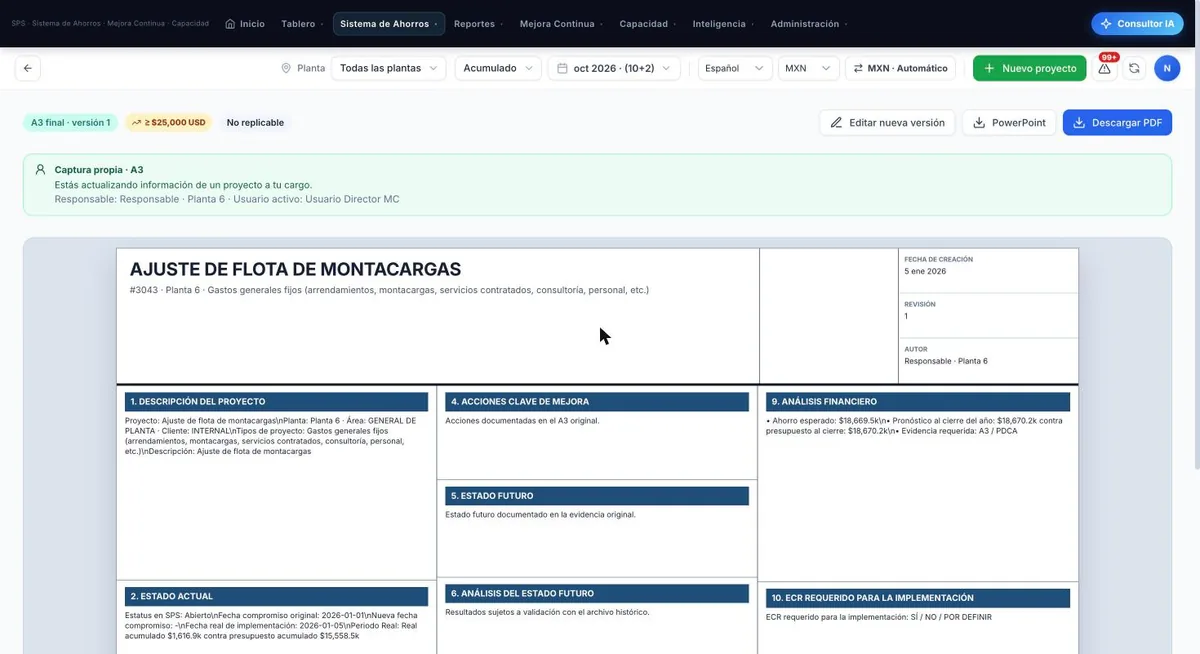Click the 10. ECR REQUERIDO PARA LA IMPLEMENTACIÓN header

[x=918, y=598]
